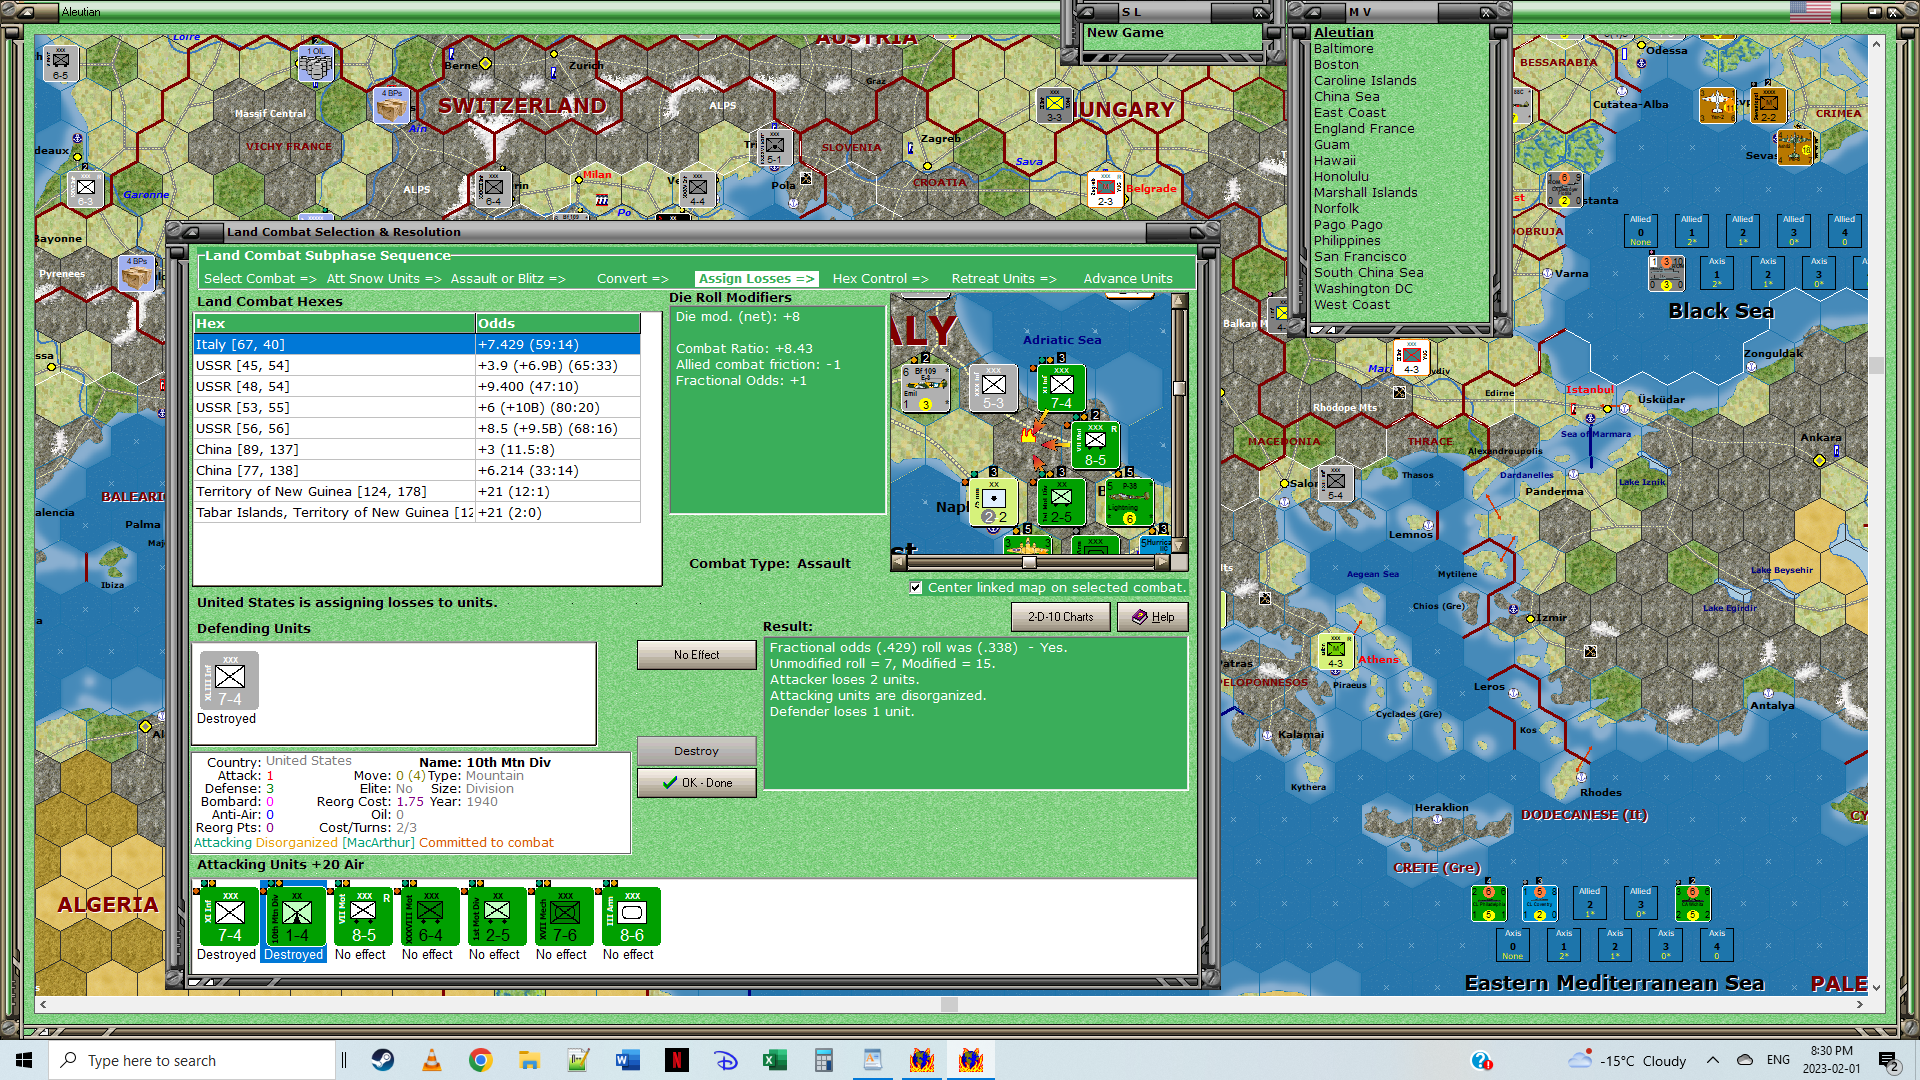
Task: Open Microsoft Word from taskbar
Action: (628, 1060)
